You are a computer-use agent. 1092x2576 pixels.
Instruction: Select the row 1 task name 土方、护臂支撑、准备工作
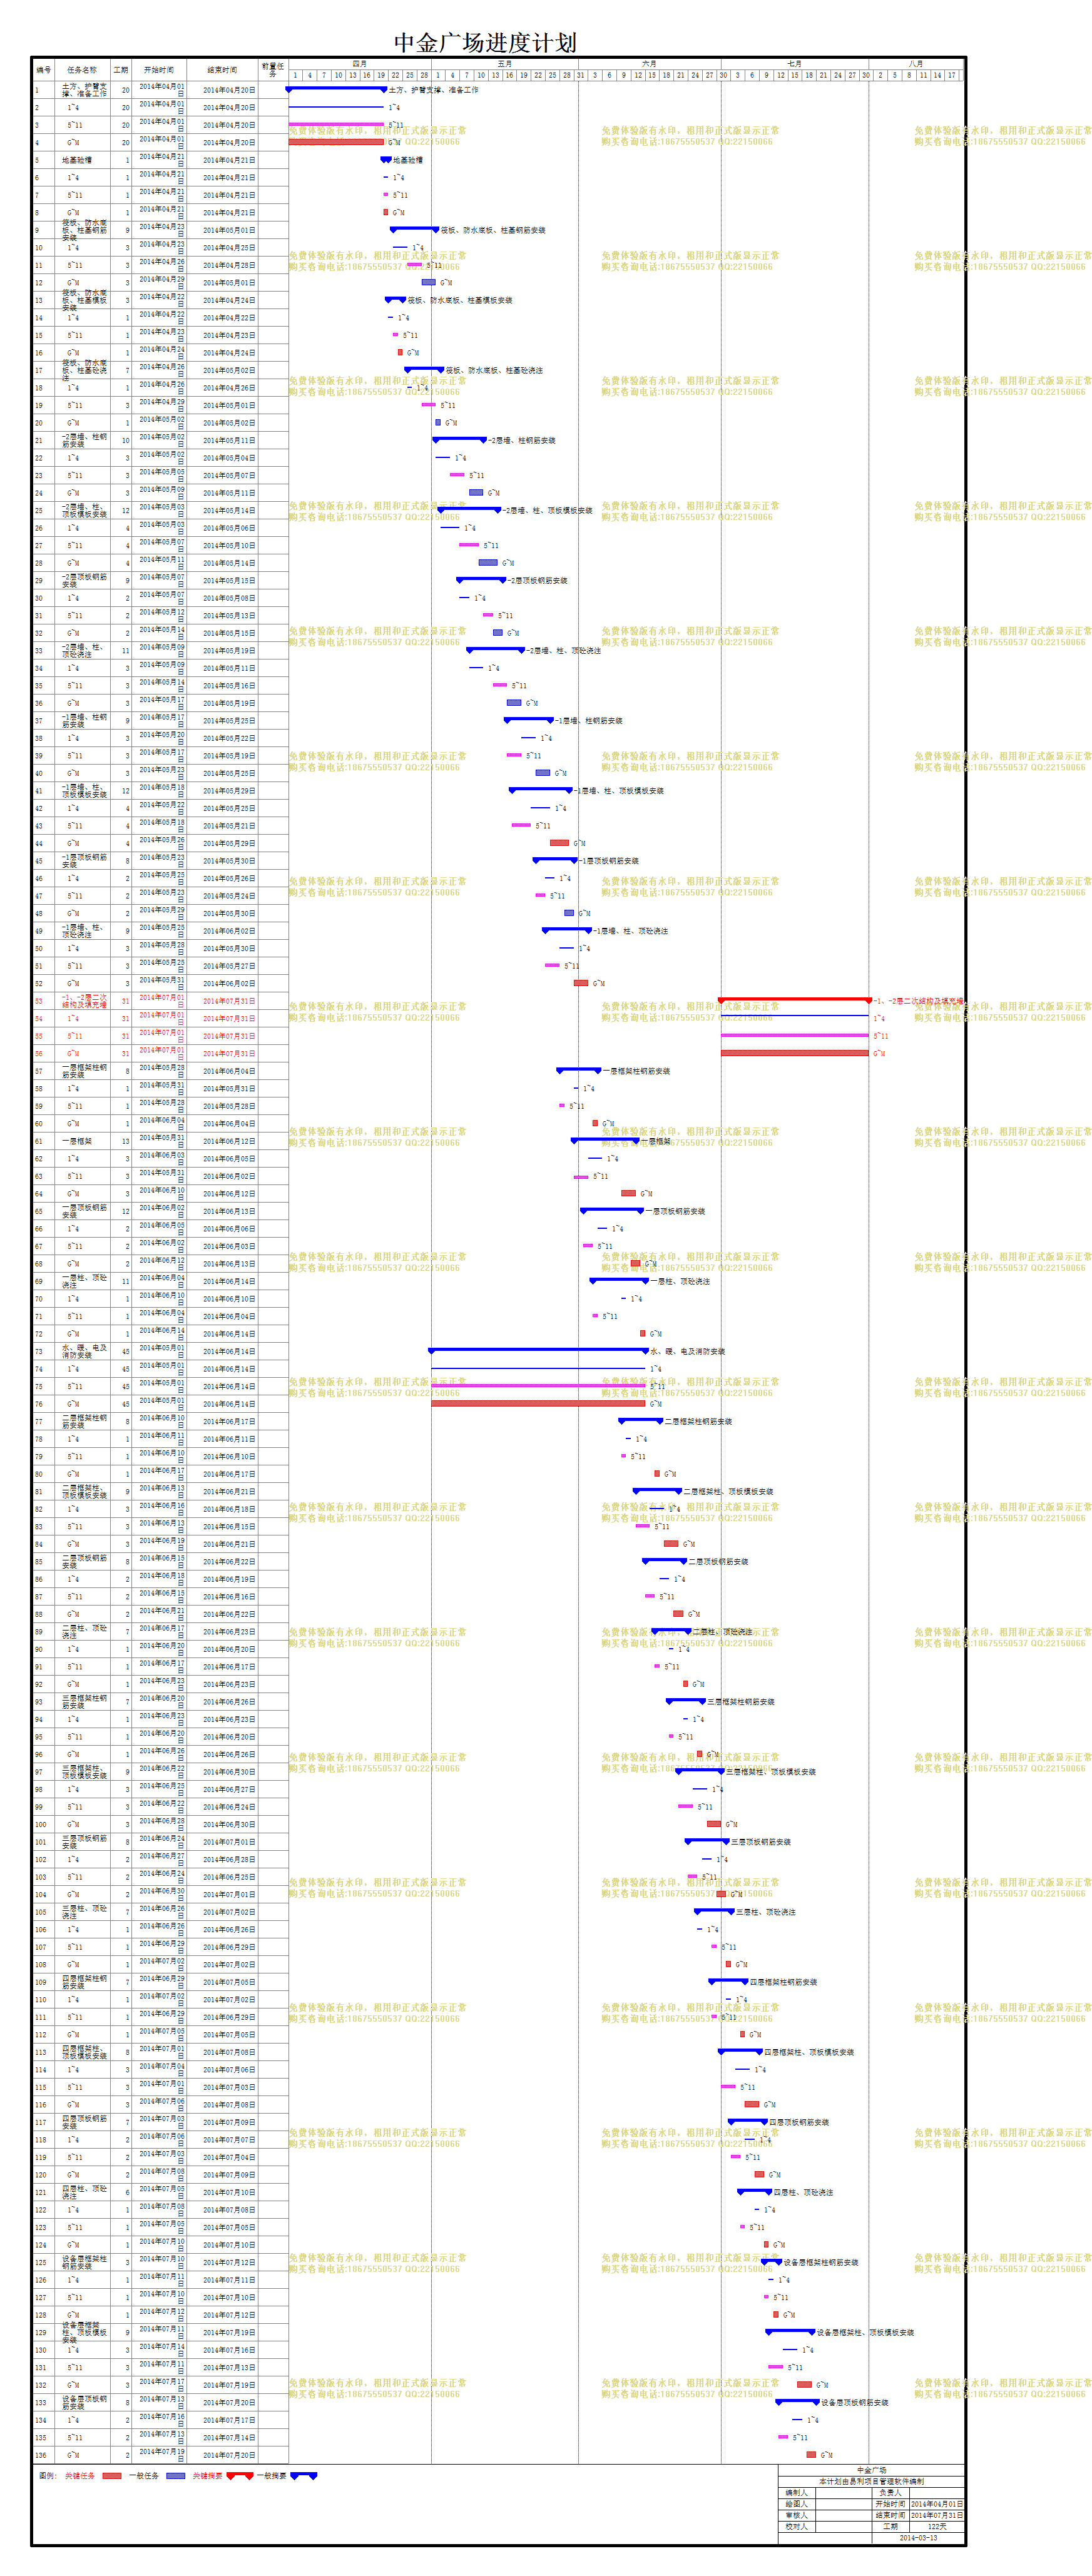pyautogui.click(x=83, y=90)
